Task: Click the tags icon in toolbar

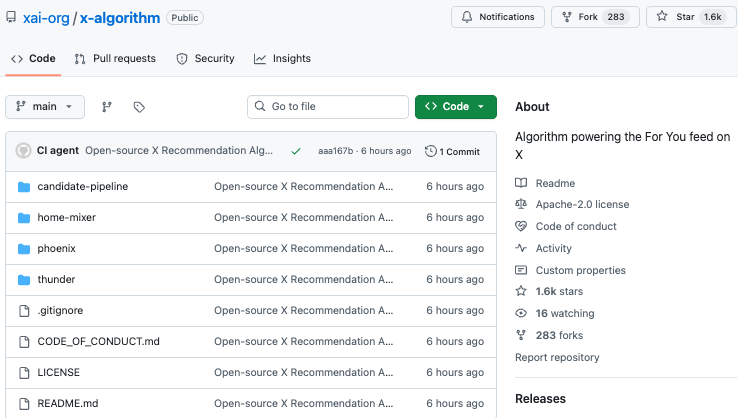Action: click(x=139, y=107)
